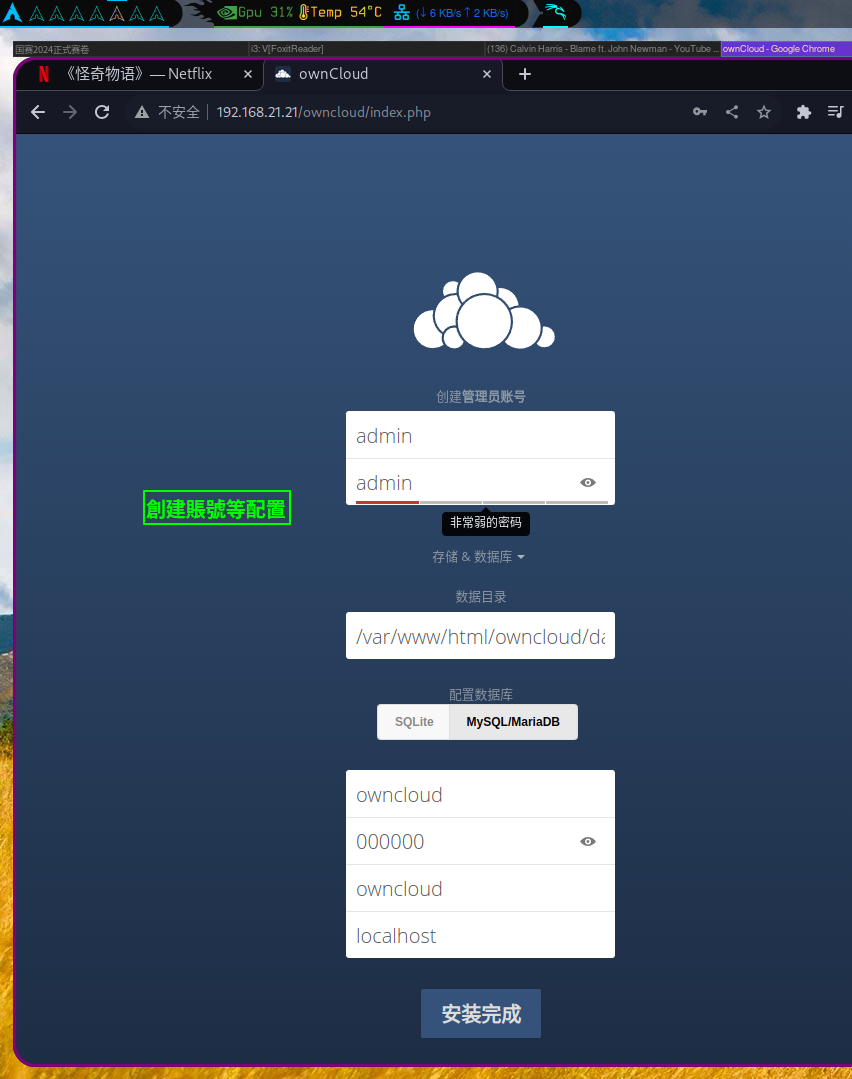Open a new browser tab

(524, 73)
